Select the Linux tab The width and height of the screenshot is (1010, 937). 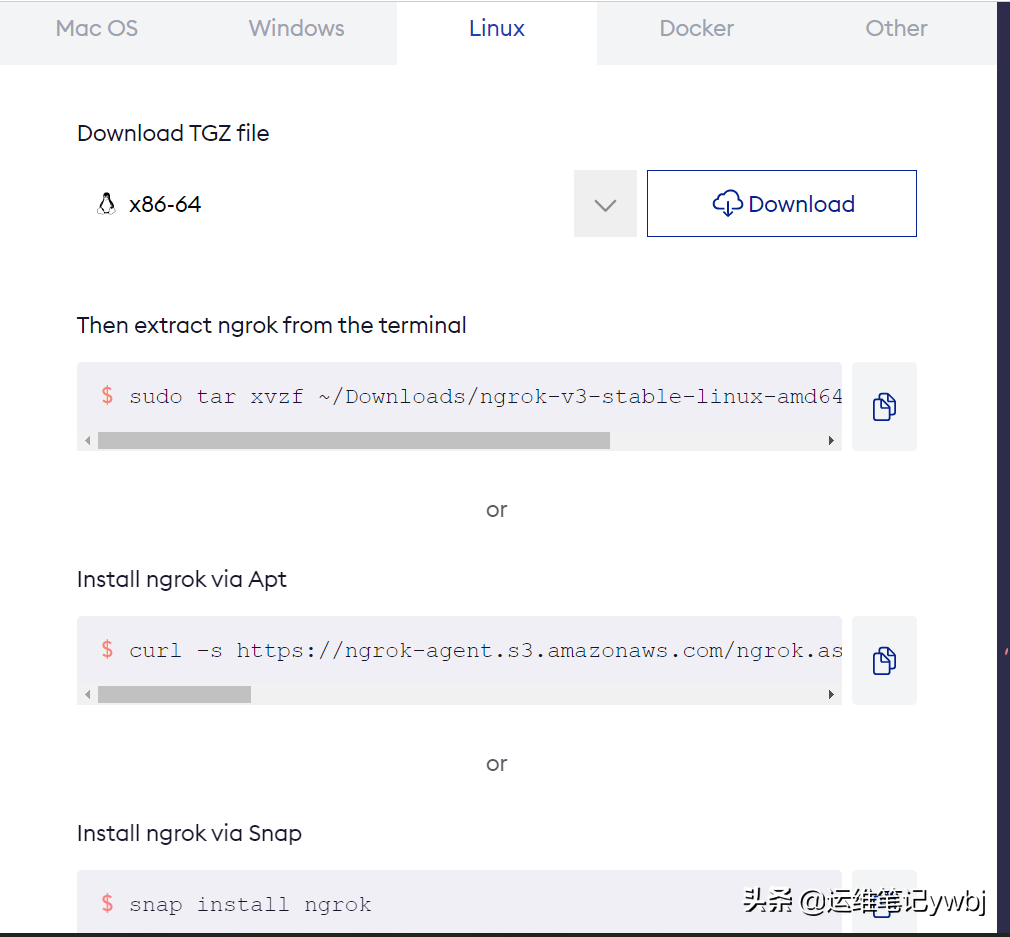coord(497,29)
